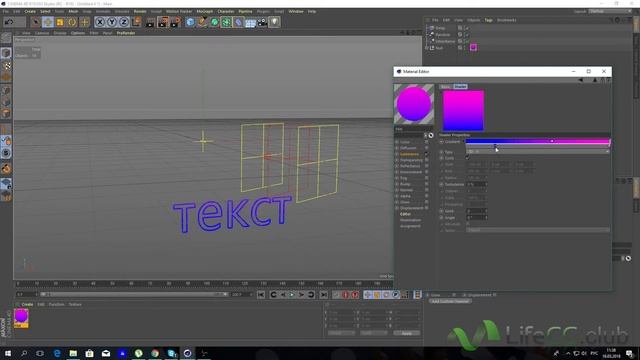640x360 pixels.
Task: Toggle the Transparency channel checkbox
Action: [x=427, y=160]
